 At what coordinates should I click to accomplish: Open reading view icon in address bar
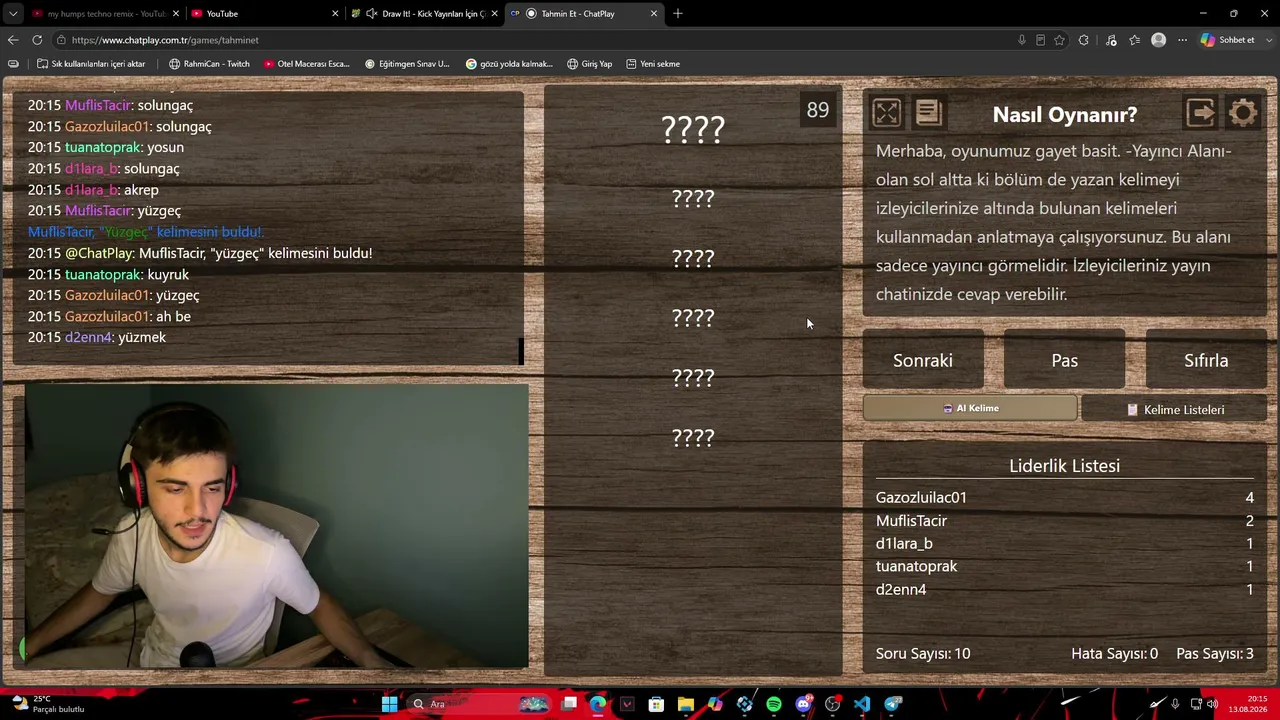1040,40
